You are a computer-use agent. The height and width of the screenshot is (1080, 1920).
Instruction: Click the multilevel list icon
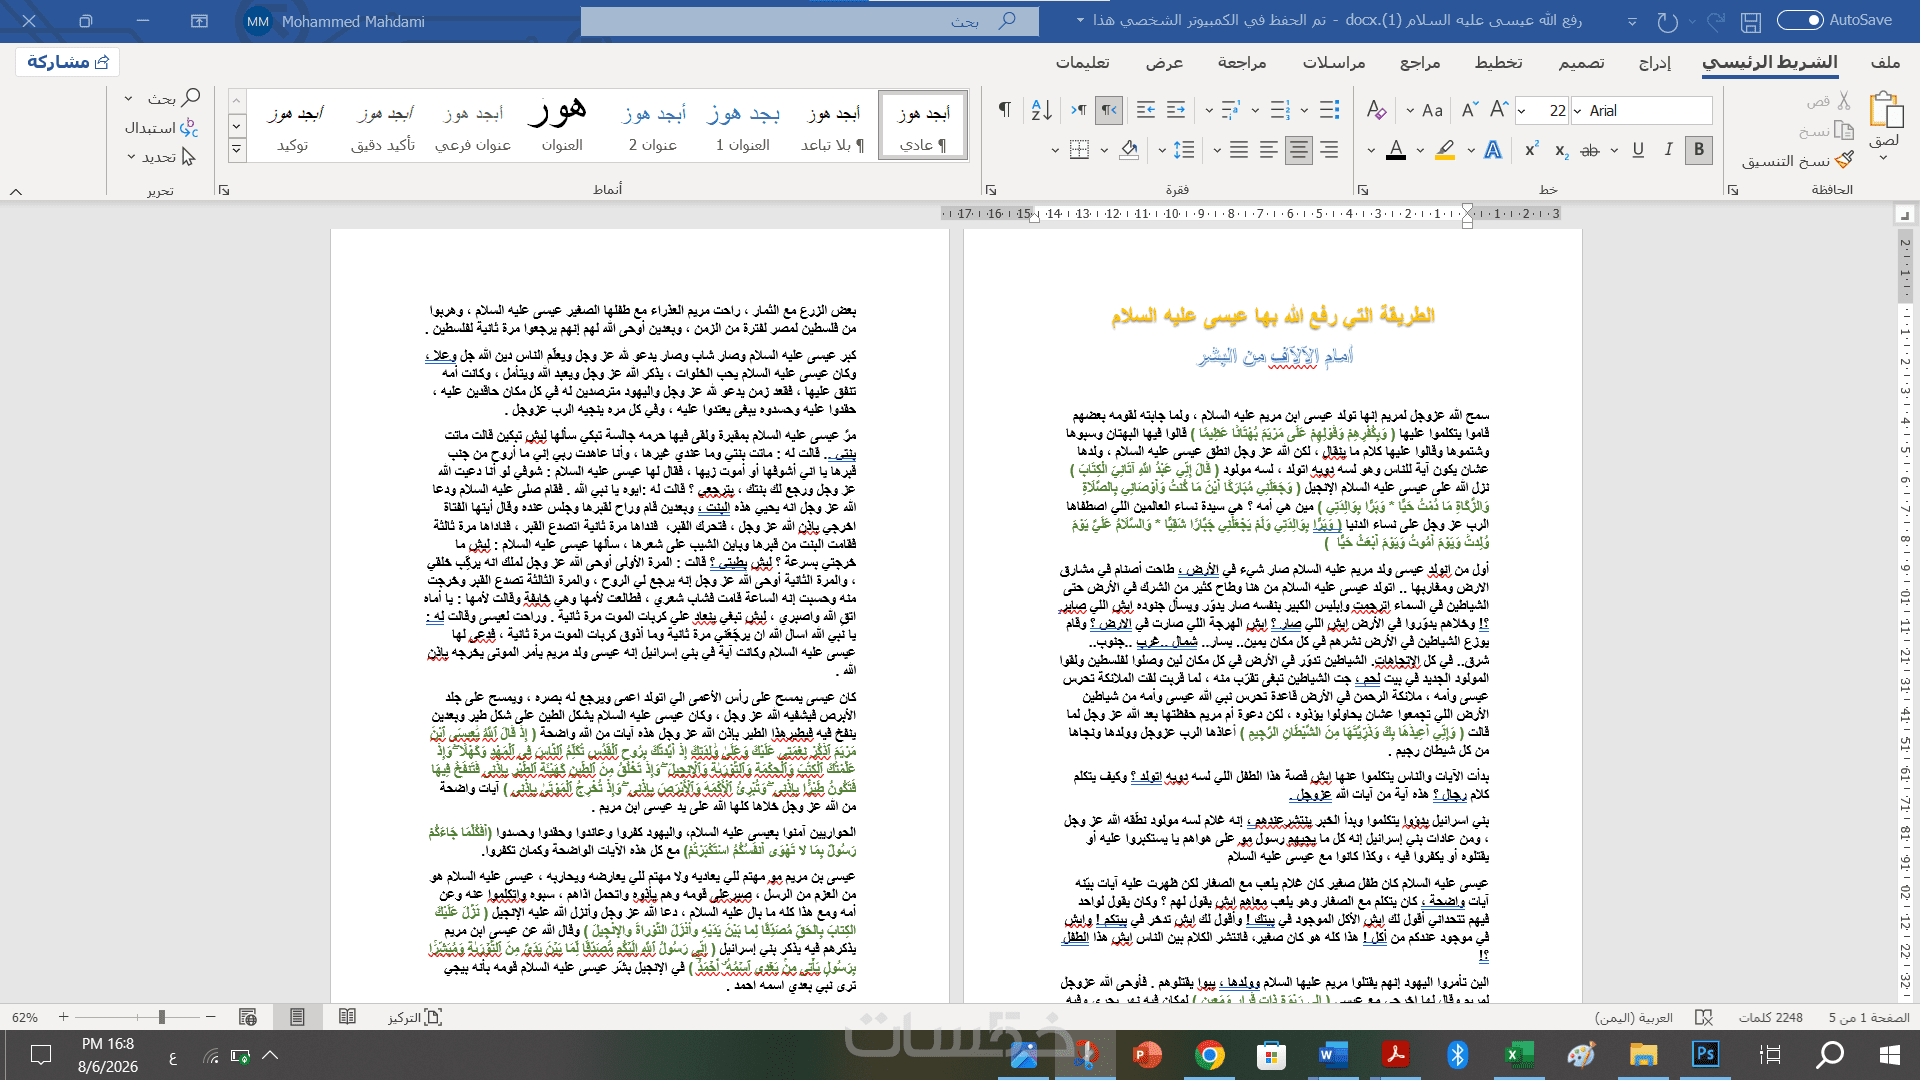point(1231,110)
